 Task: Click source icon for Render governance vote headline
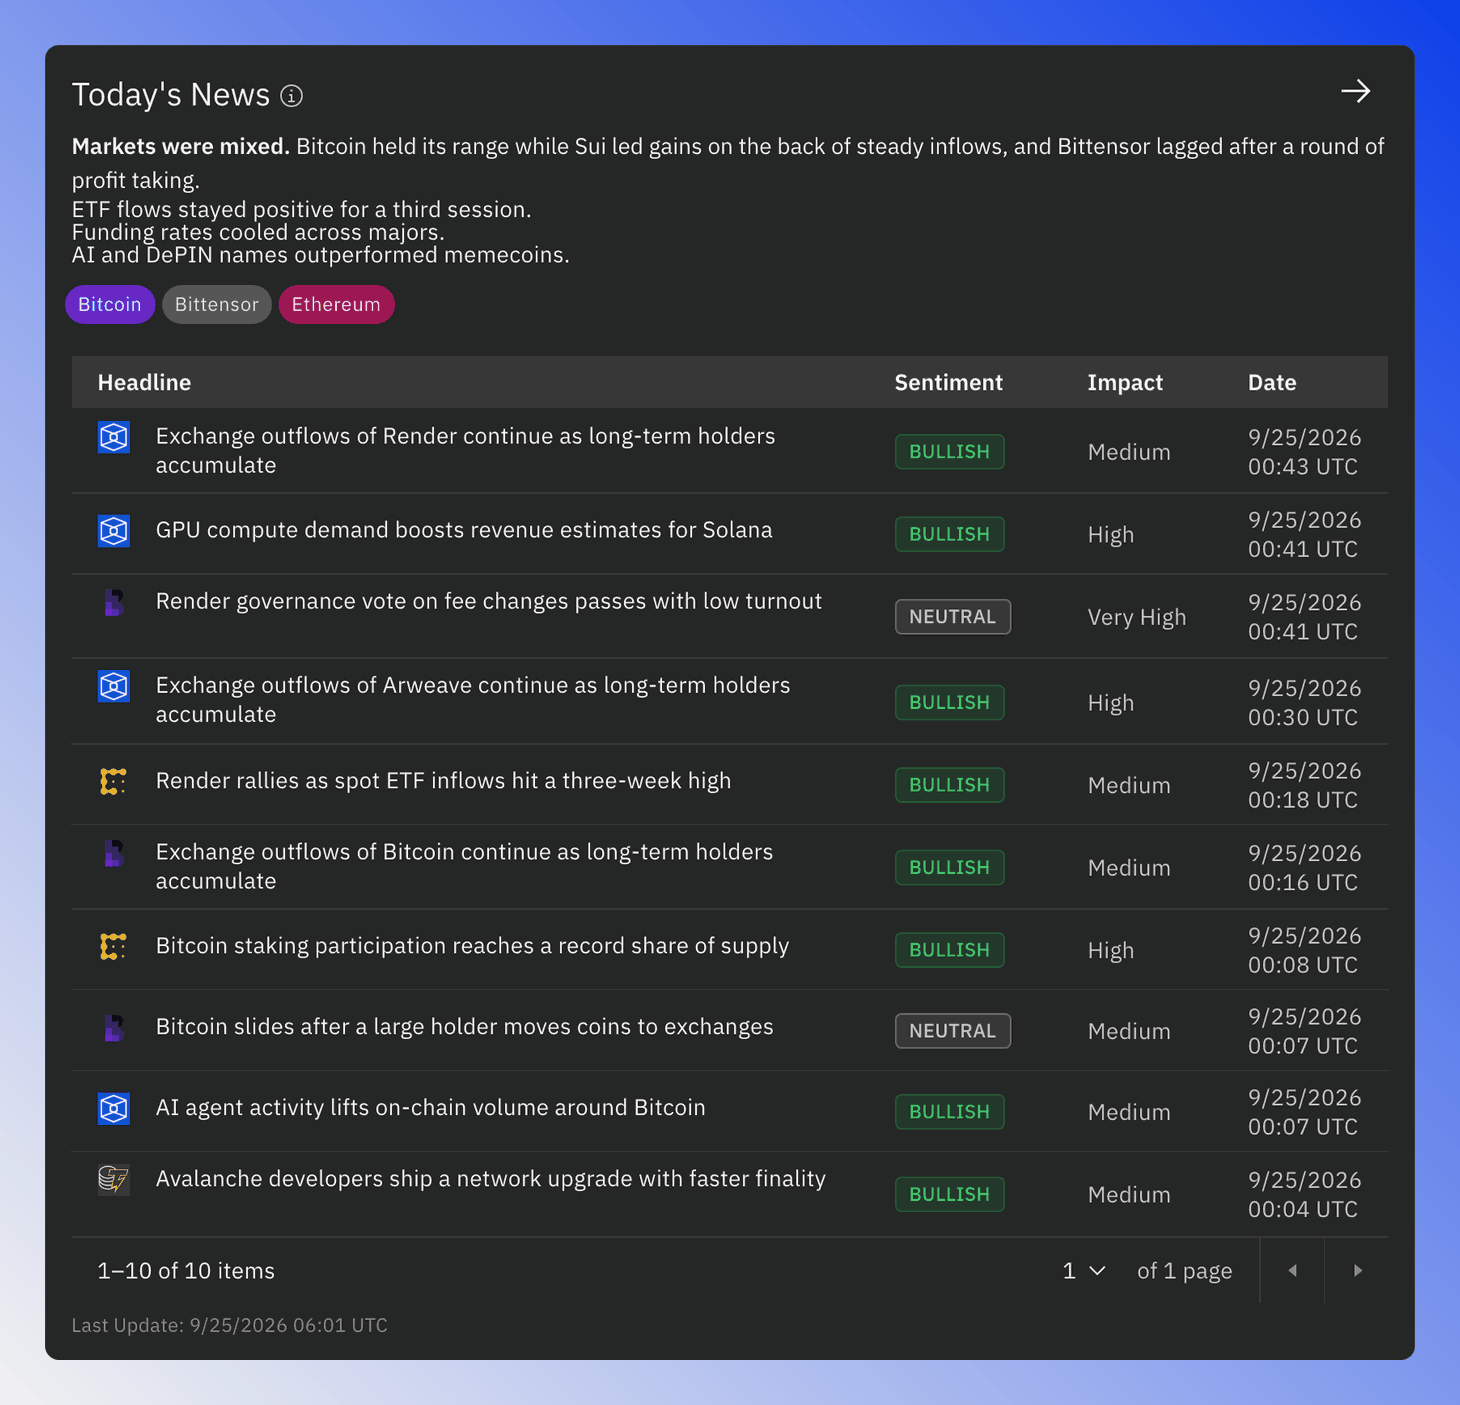point(114,602)
